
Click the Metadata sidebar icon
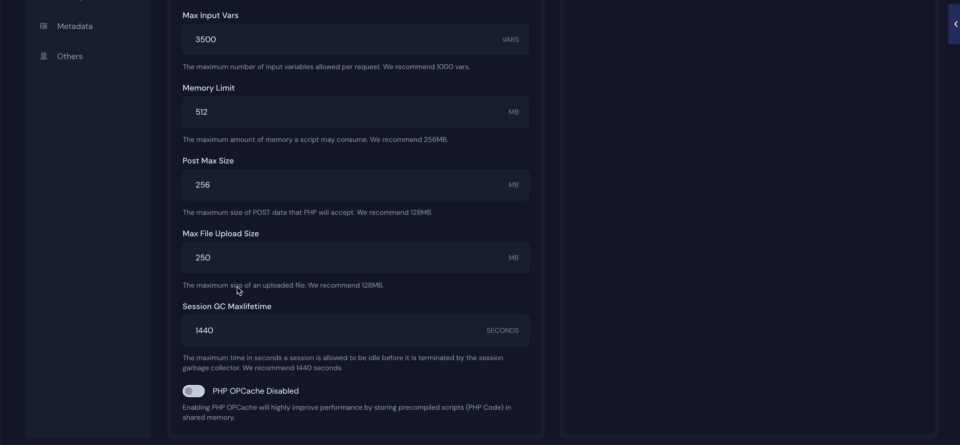pos(44,26)
